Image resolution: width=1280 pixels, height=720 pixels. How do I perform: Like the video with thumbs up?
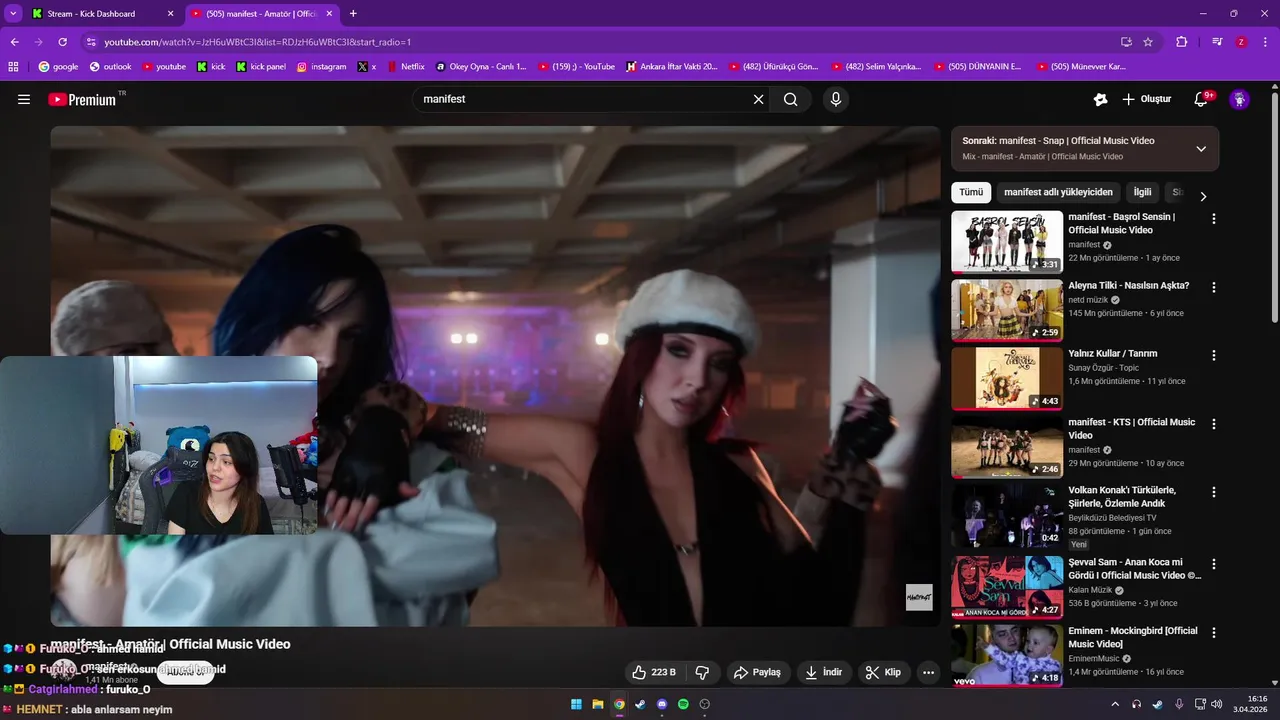(x=653, y=672)
